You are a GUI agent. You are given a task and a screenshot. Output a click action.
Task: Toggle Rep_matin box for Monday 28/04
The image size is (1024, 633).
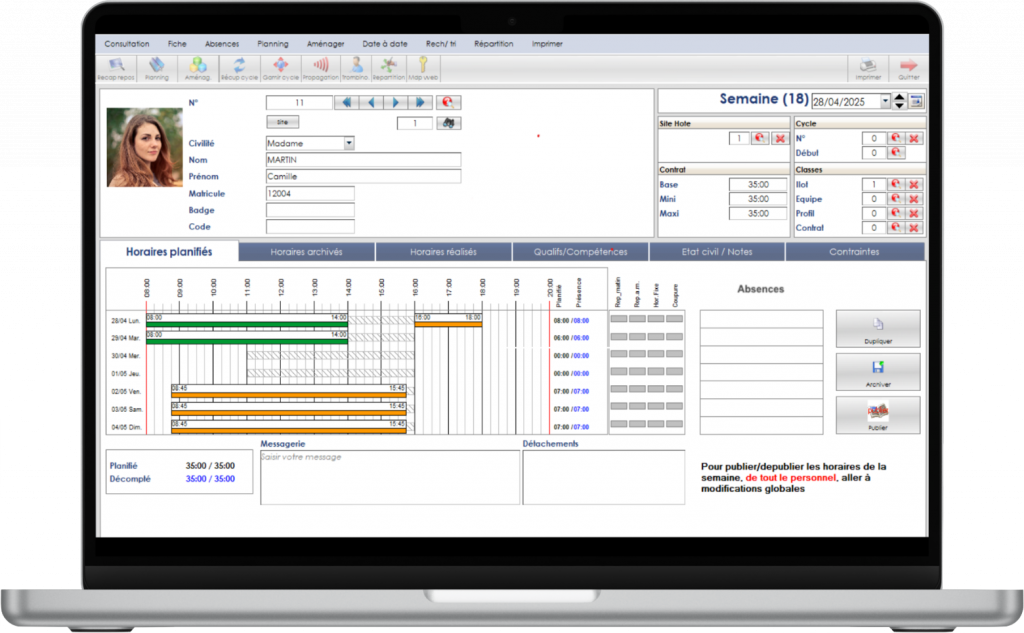pos(619,319)
